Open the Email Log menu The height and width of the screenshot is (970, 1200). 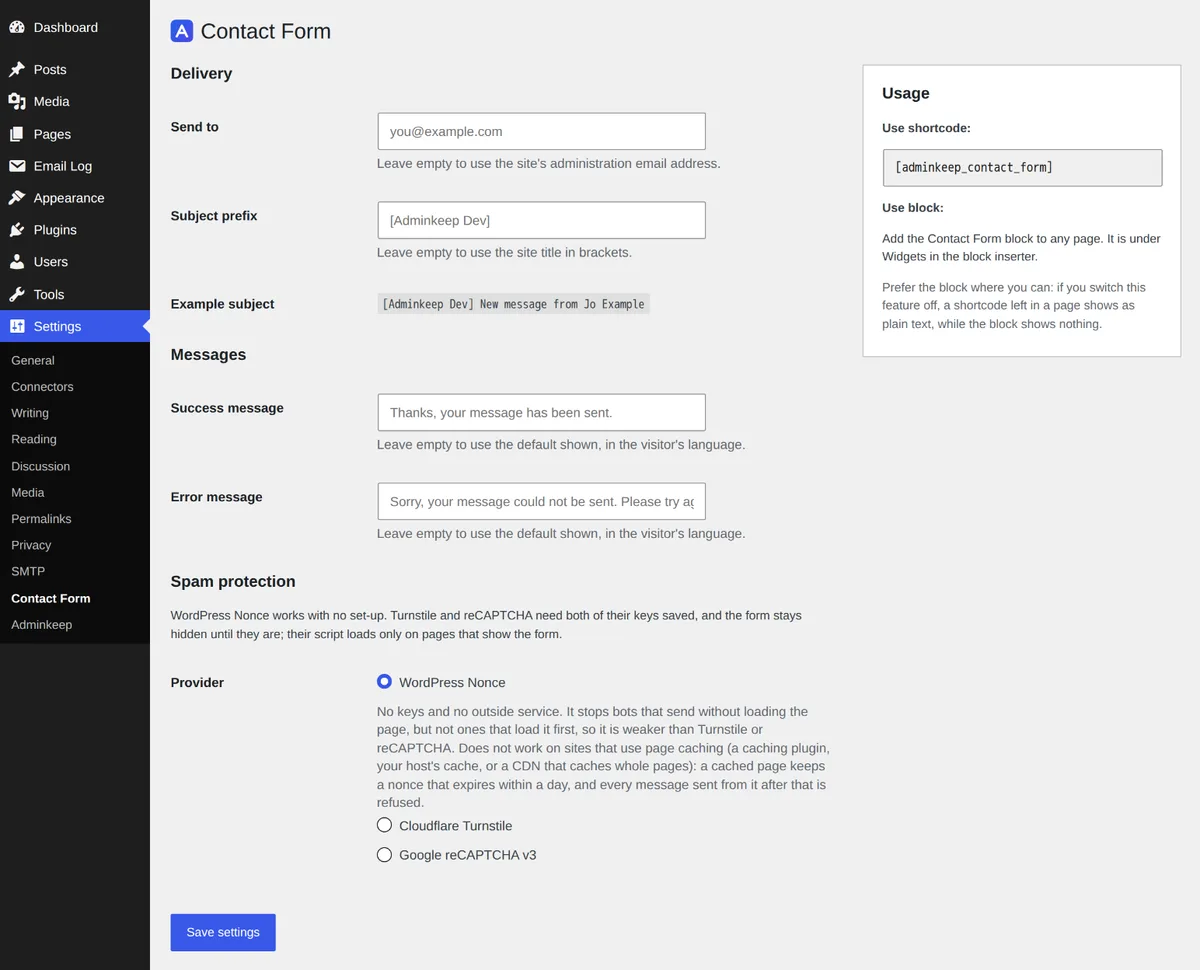(75, 166)
